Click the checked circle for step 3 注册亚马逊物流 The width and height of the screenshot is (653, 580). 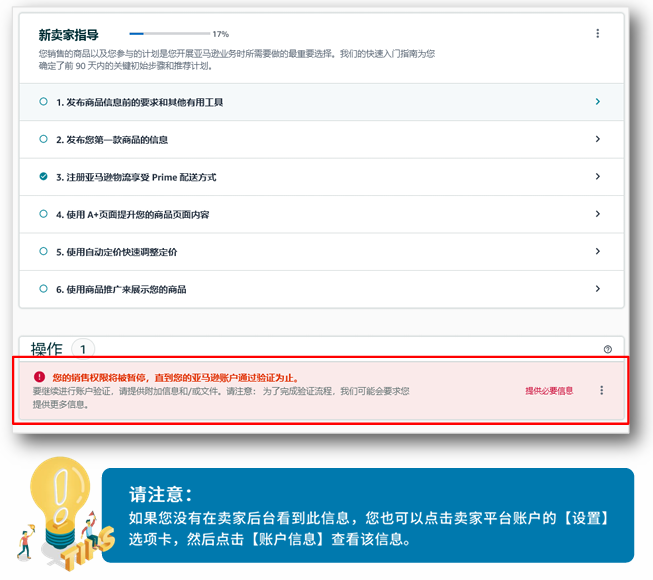[43, 177]
